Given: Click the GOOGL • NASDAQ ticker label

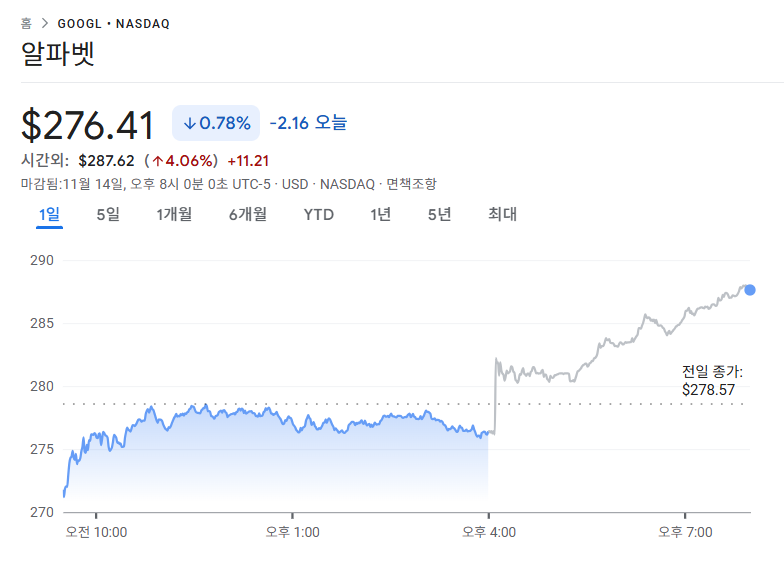Looking at the screenshot, I should (113, 24).
